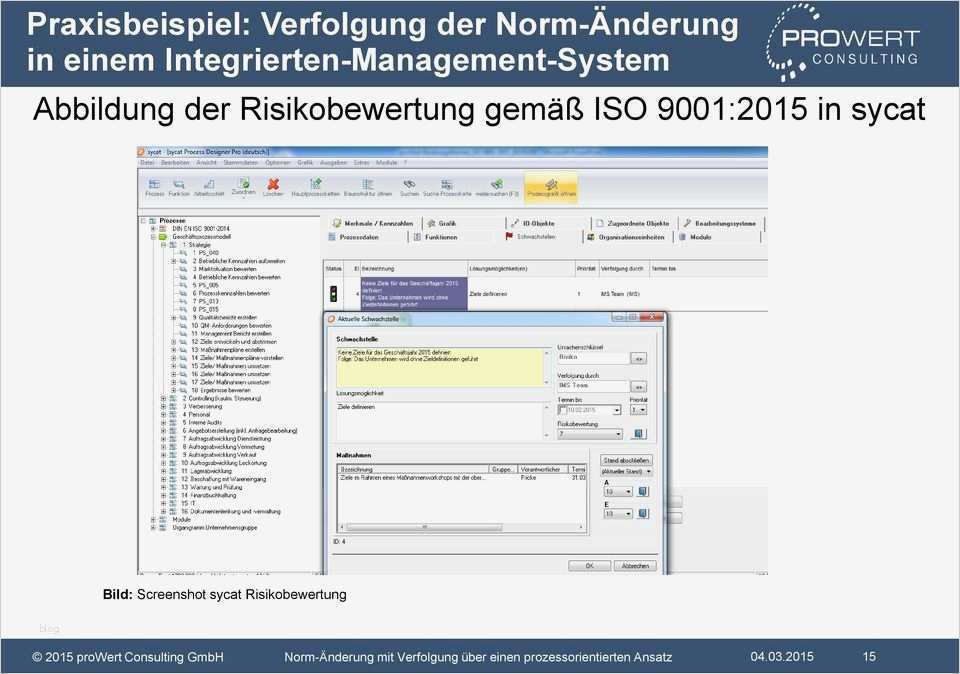This screenshot has width=960, height=674.
Task: Click the Suchen binoculars icon
Action: 409,184
